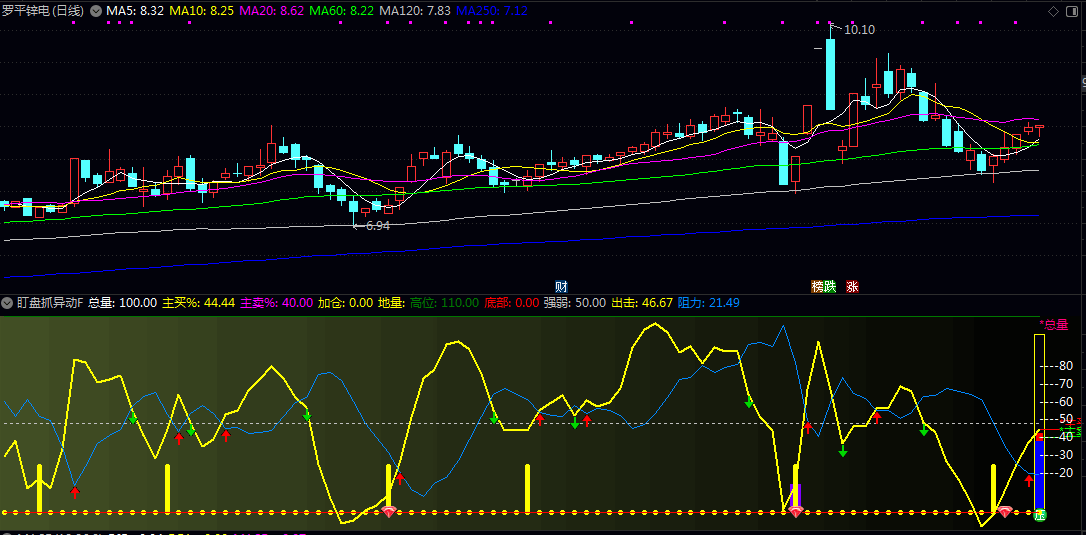Click the 10.10 high price label
Viewport: 1086px width, 535px height.
(859, 30)
